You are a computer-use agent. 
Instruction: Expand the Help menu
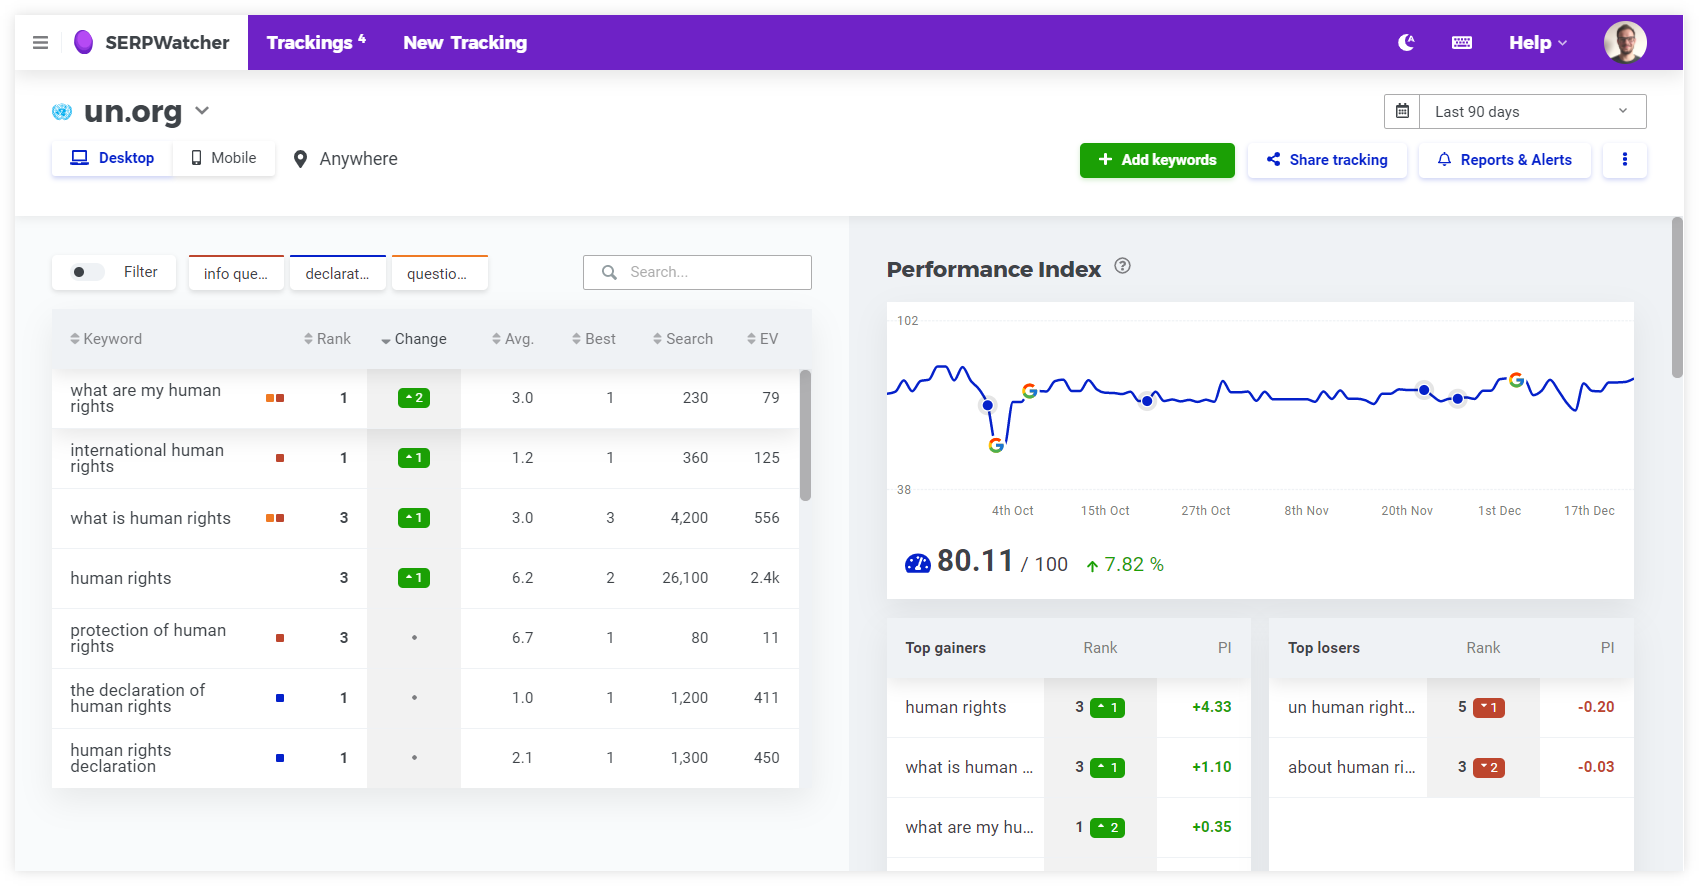(x=1537, y=43)
